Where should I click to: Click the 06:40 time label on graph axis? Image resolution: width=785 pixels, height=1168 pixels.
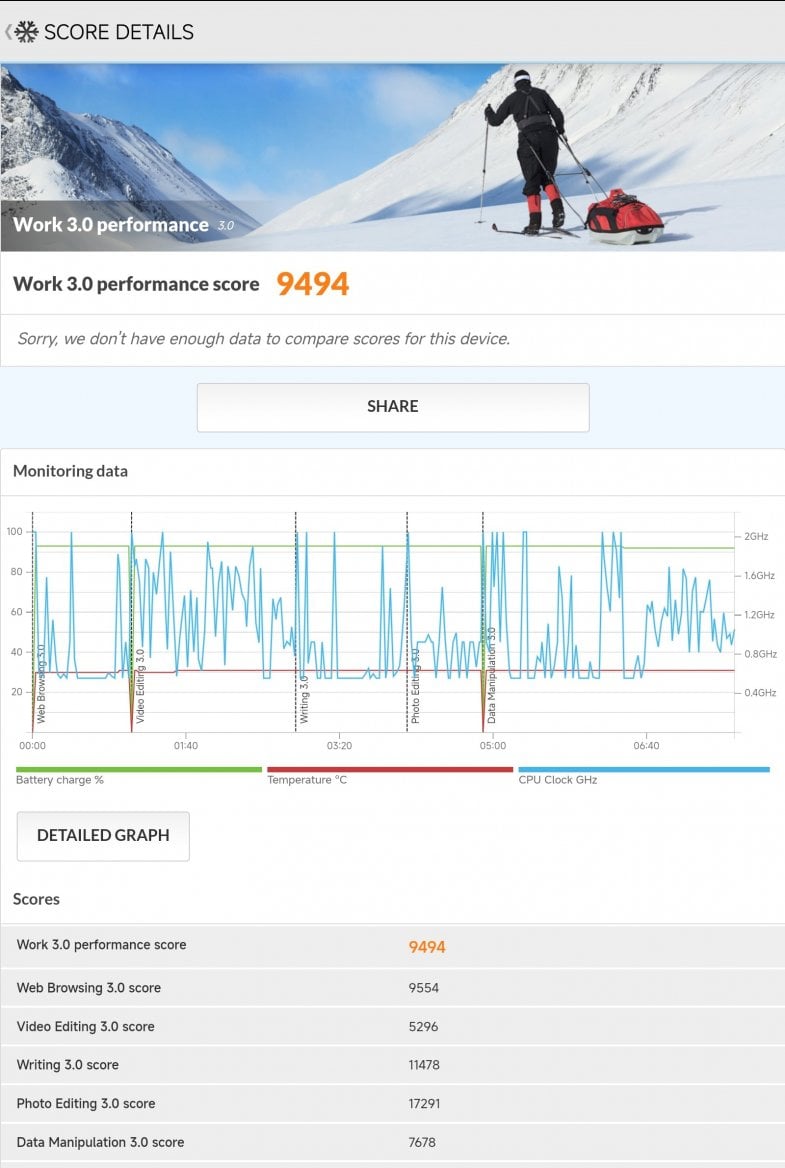[646, 746]
